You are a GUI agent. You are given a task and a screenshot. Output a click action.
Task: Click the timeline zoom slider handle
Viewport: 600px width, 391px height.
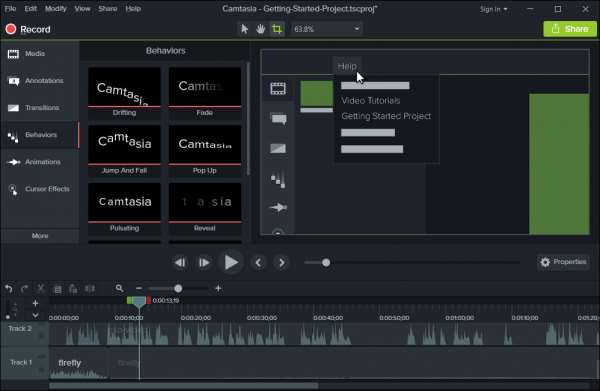pyautogui.click(x=178, y=288)
